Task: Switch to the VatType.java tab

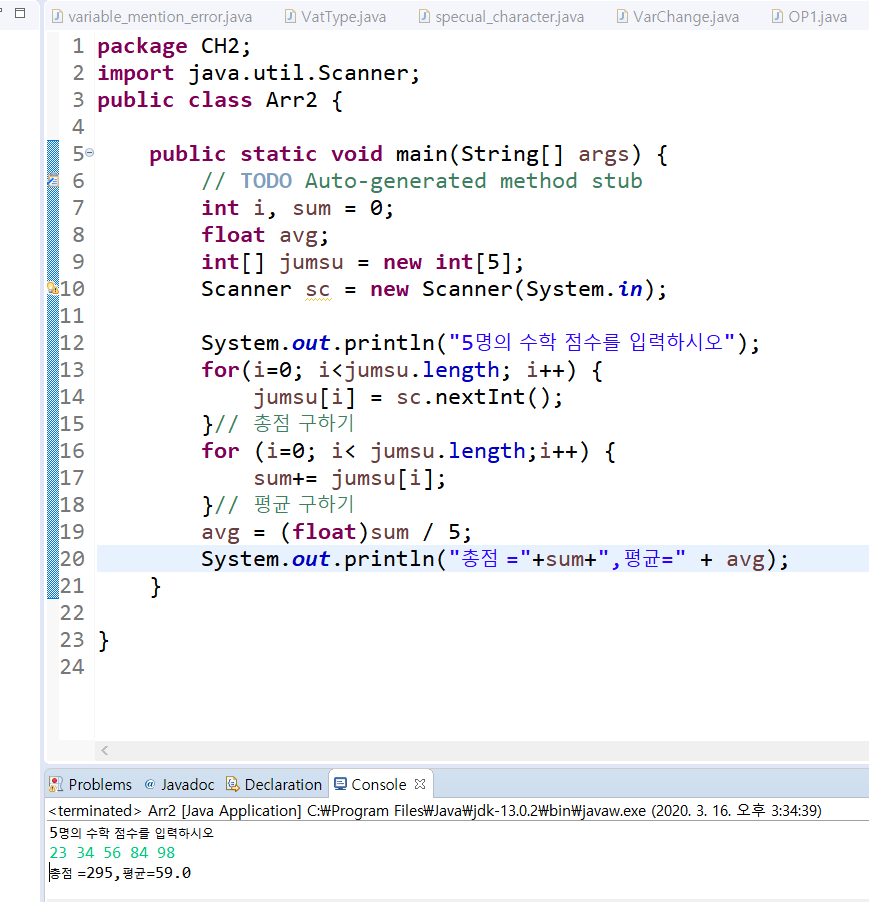Action: (x=336, y=17)
